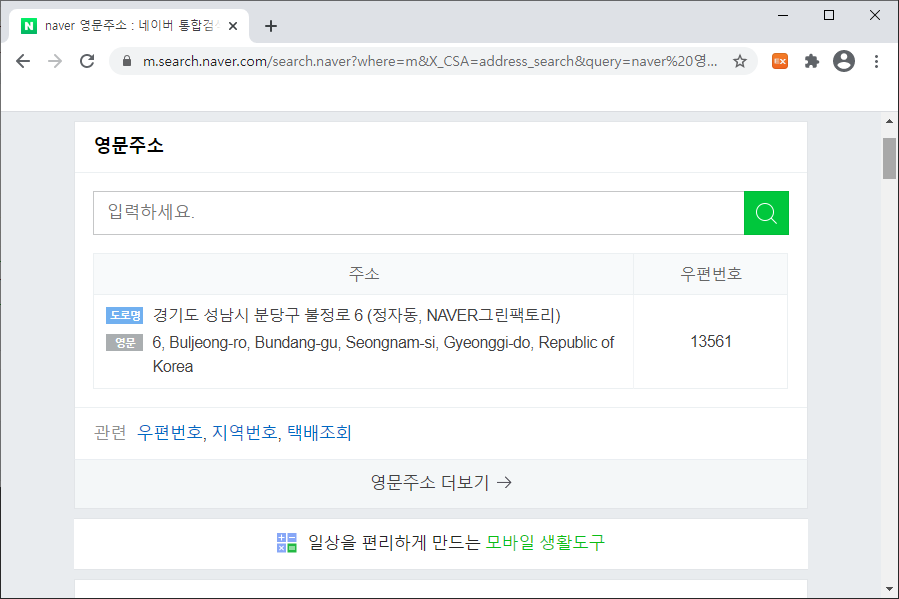899x599 pixels.
Task: Select the naver 영문주소 tab
Action: tap(129, 26)
